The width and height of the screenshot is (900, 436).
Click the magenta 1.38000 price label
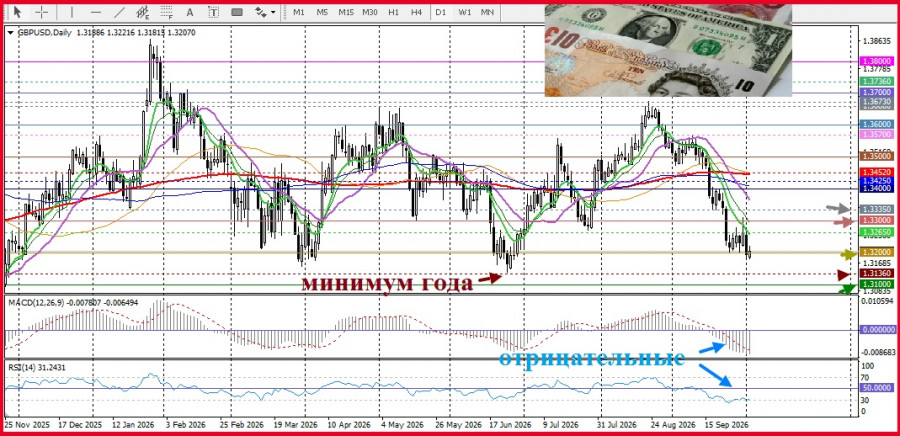(x=877, y=61)
